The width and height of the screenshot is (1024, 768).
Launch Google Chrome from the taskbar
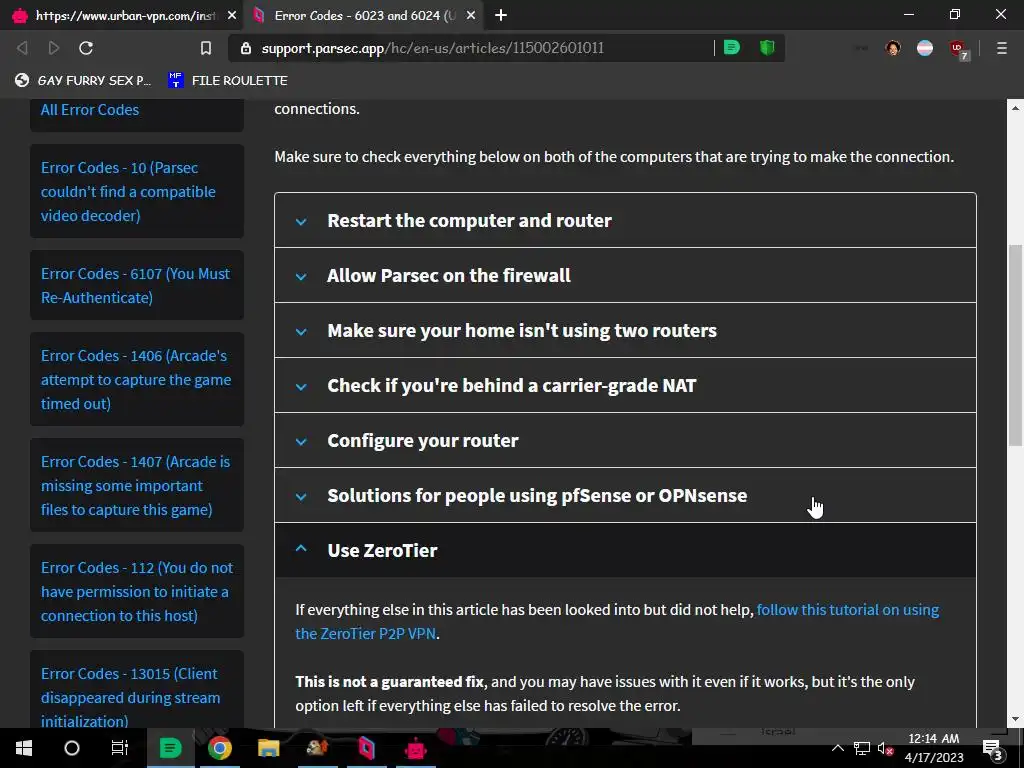pos(219,748)
